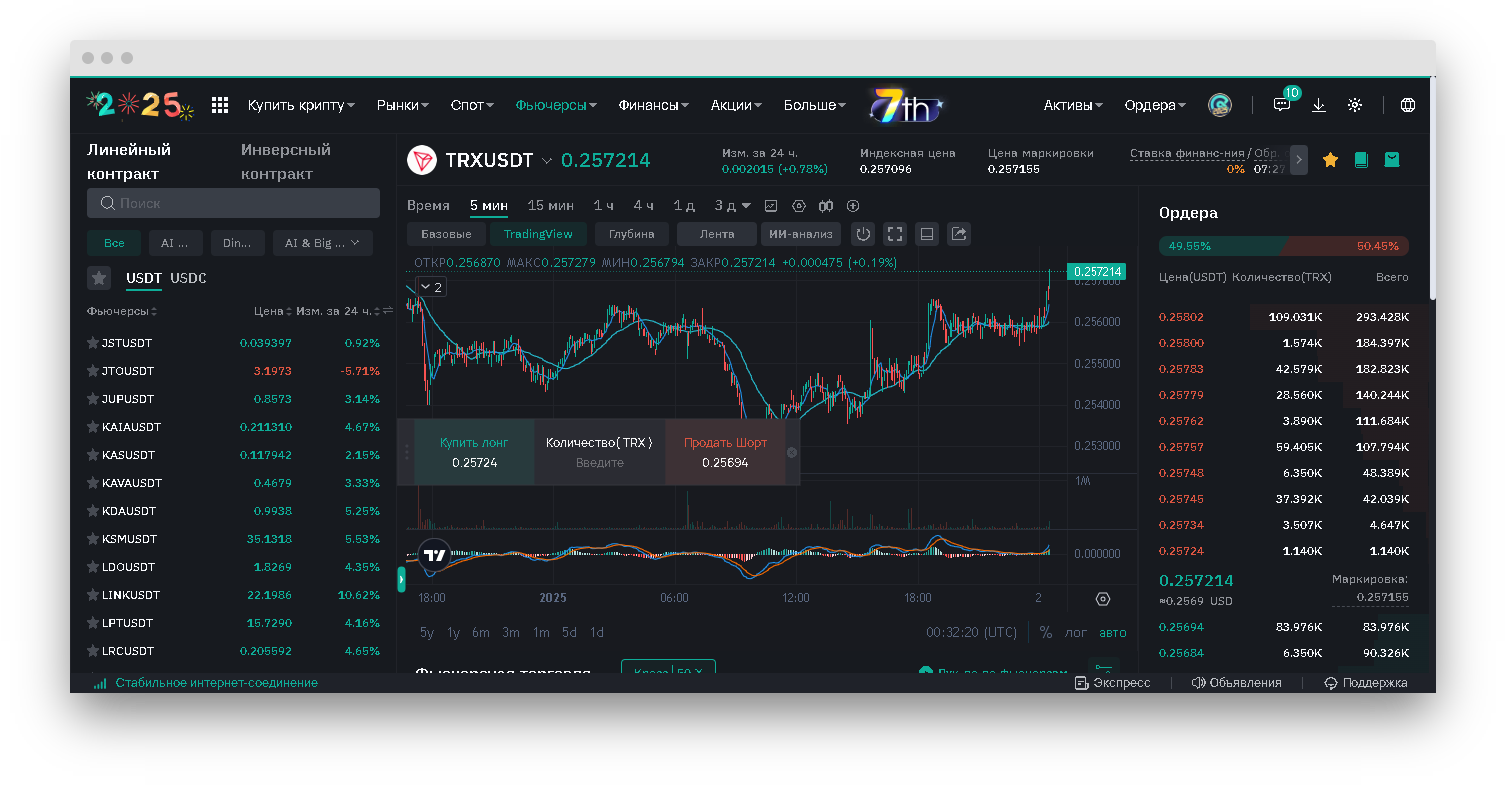Open the Спот dropdown menu

473,105
